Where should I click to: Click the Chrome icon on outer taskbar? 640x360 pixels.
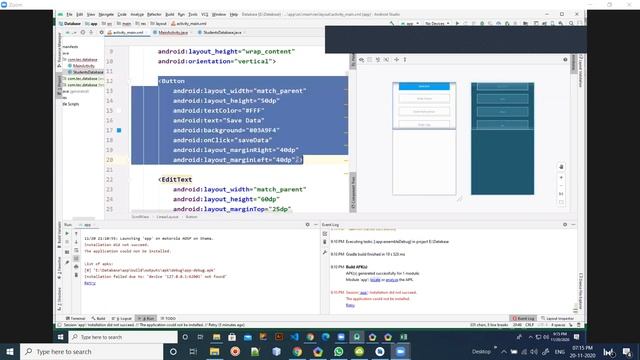297,352
